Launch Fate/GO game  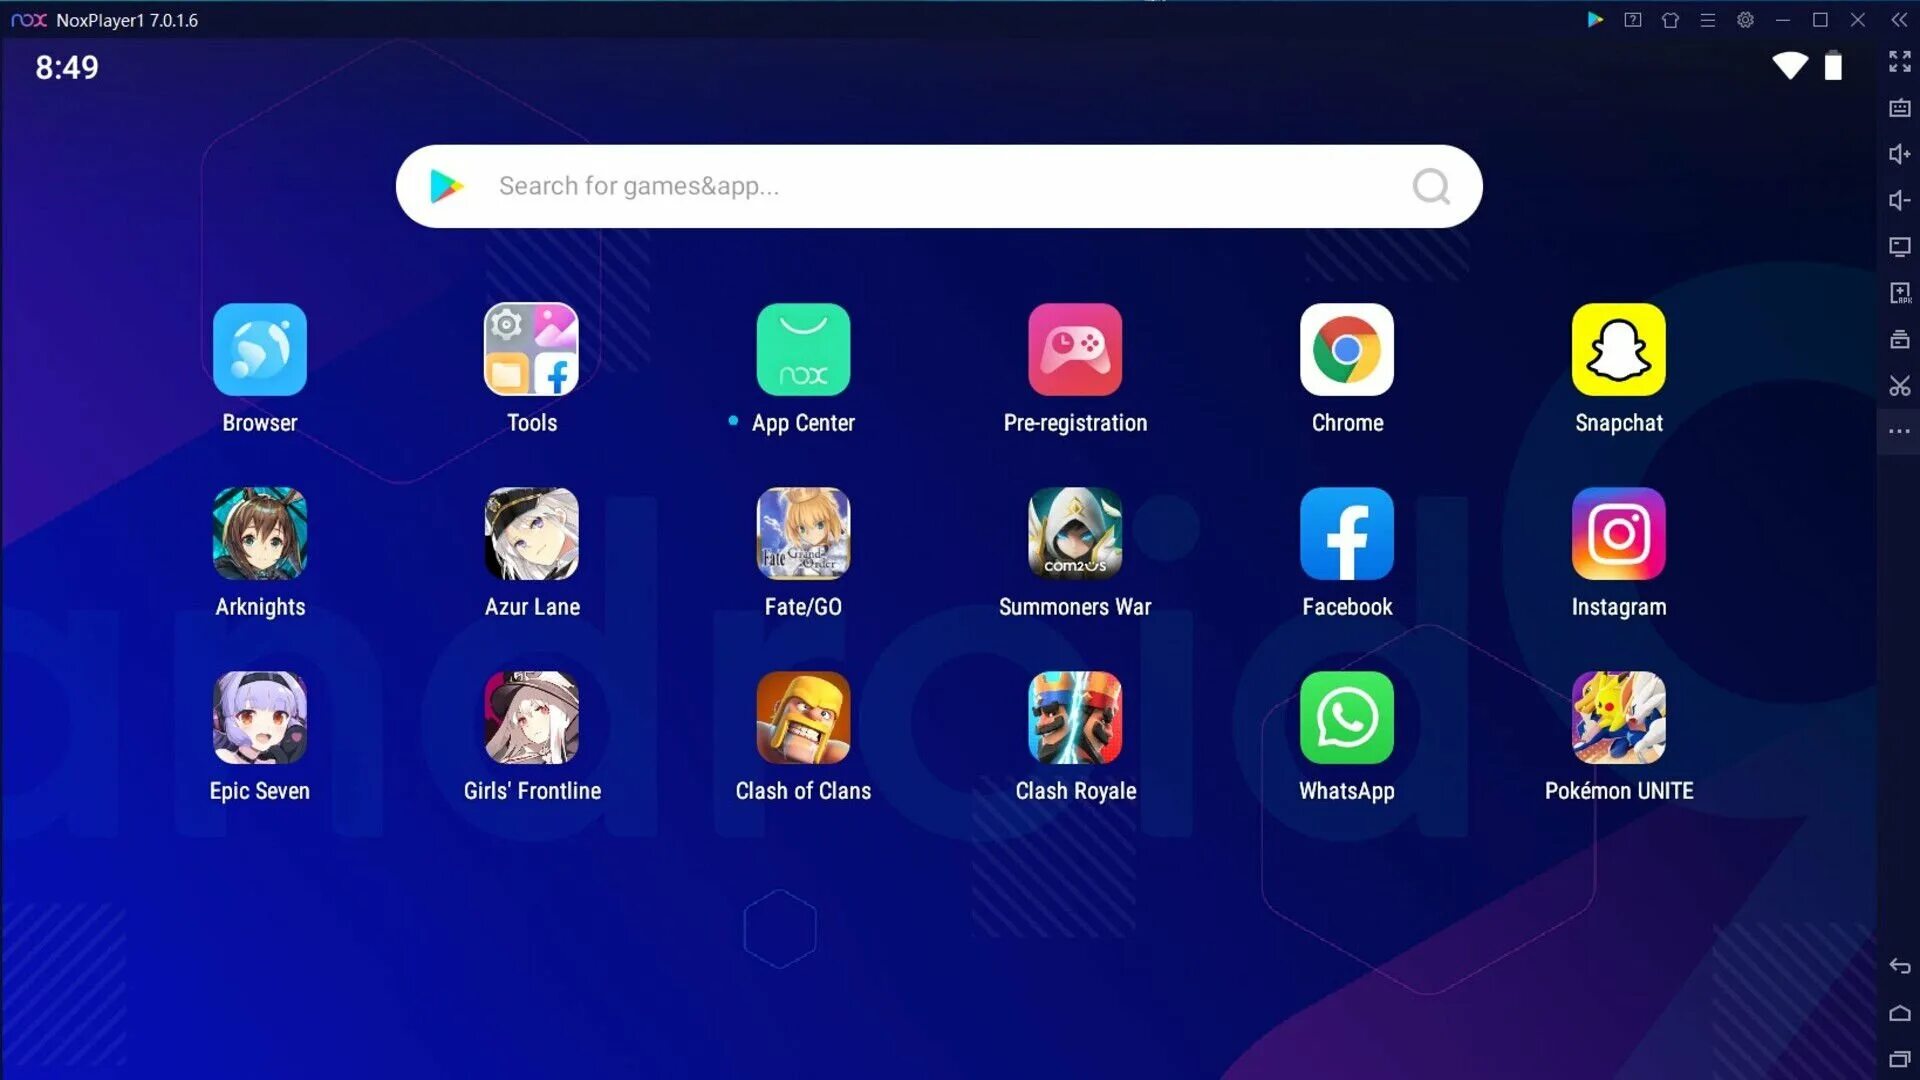tap(802, 533)
